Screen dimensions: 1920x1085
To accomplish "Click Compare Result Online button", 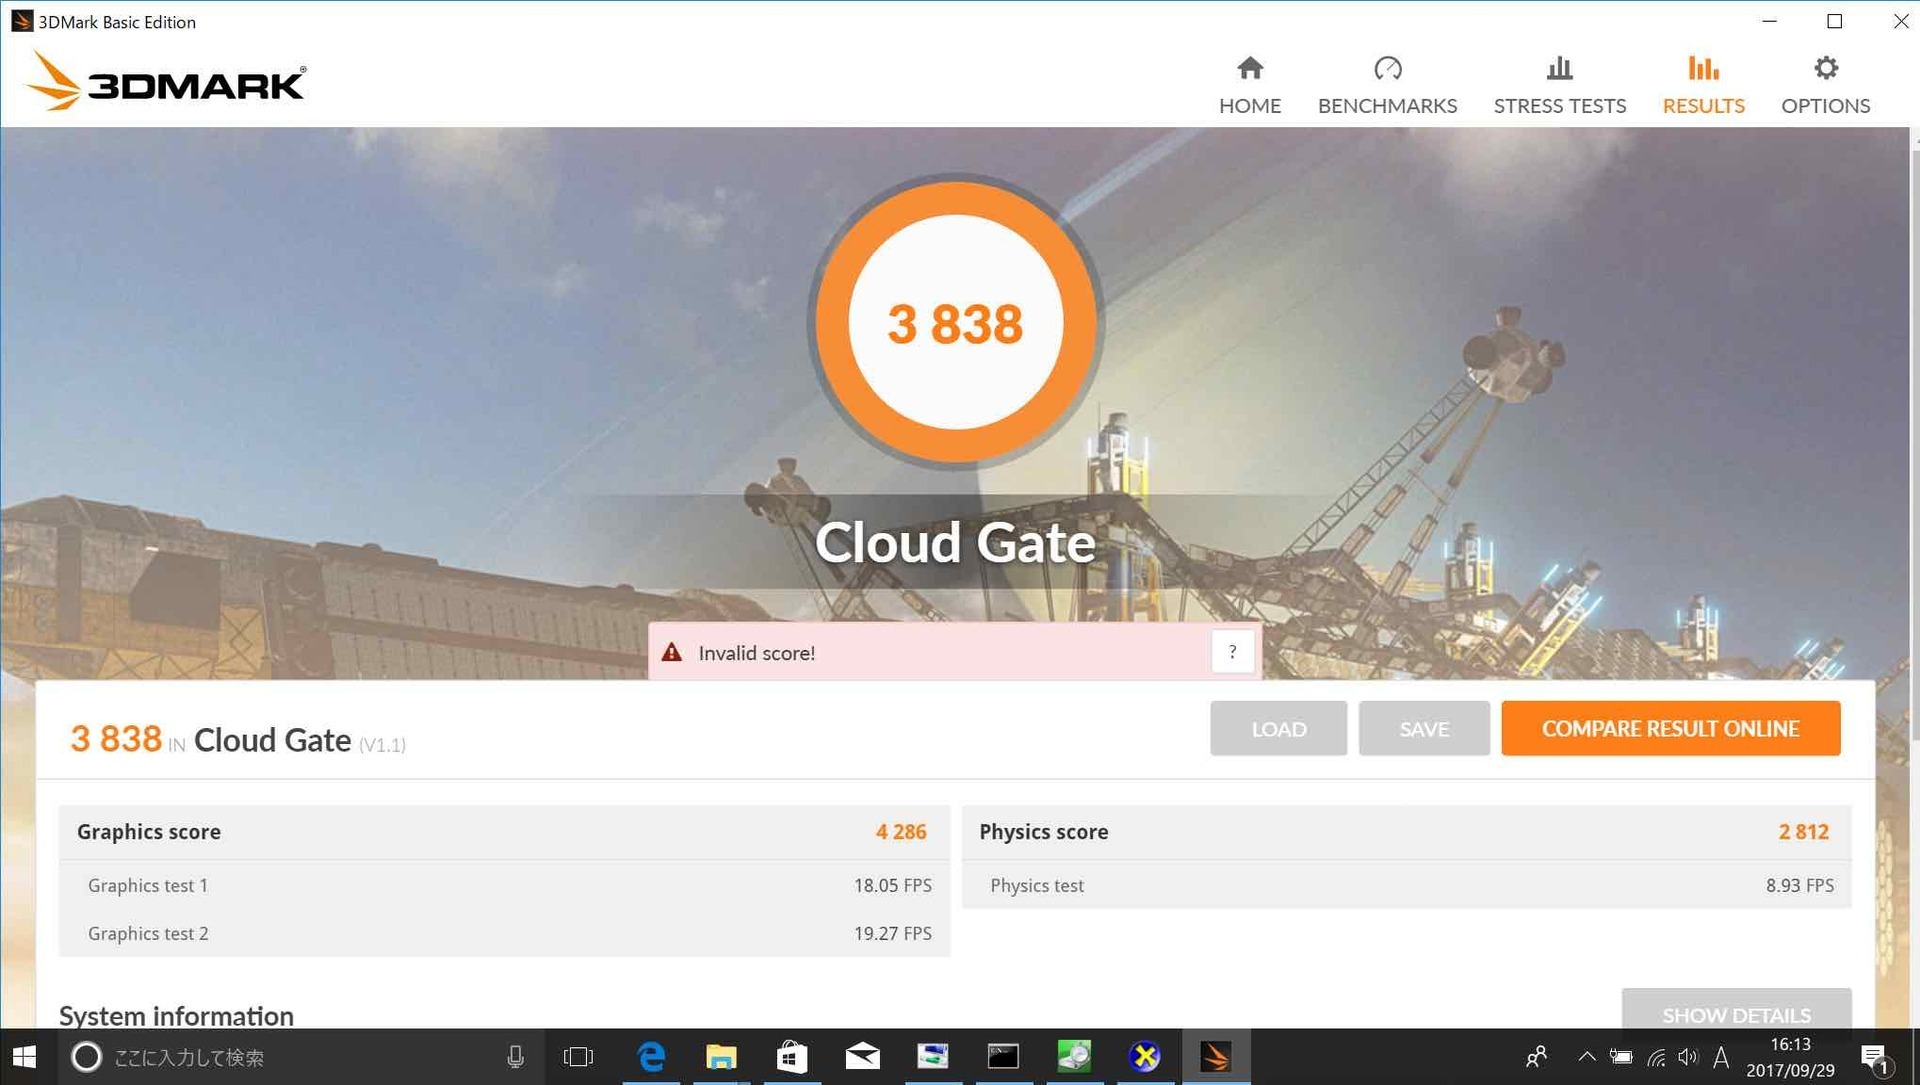I will pyautogui.click(x=1669, y=726).
